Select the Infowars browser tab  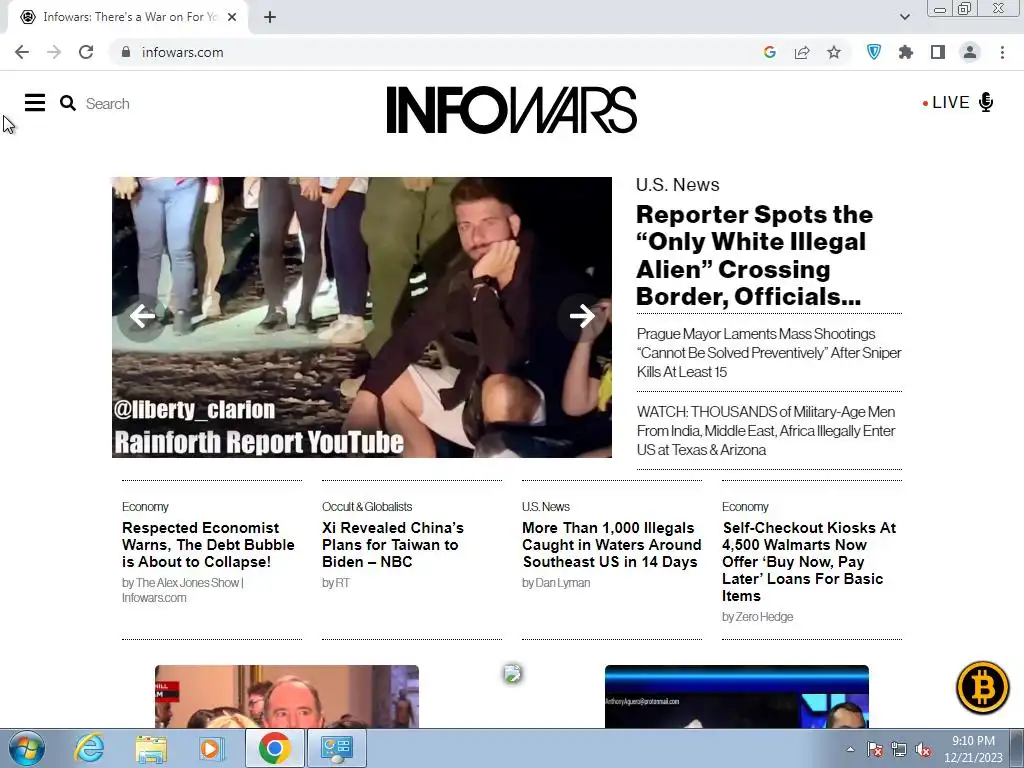pyautogui.click(x=128, y=17)
